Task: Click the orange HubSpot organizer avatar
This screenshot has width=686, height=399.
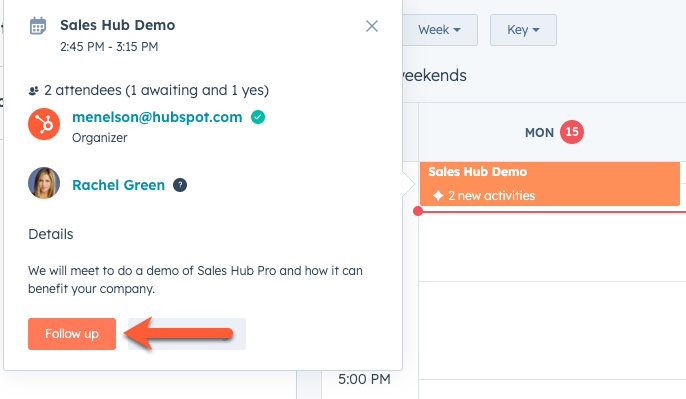Action: click(44, 124)
